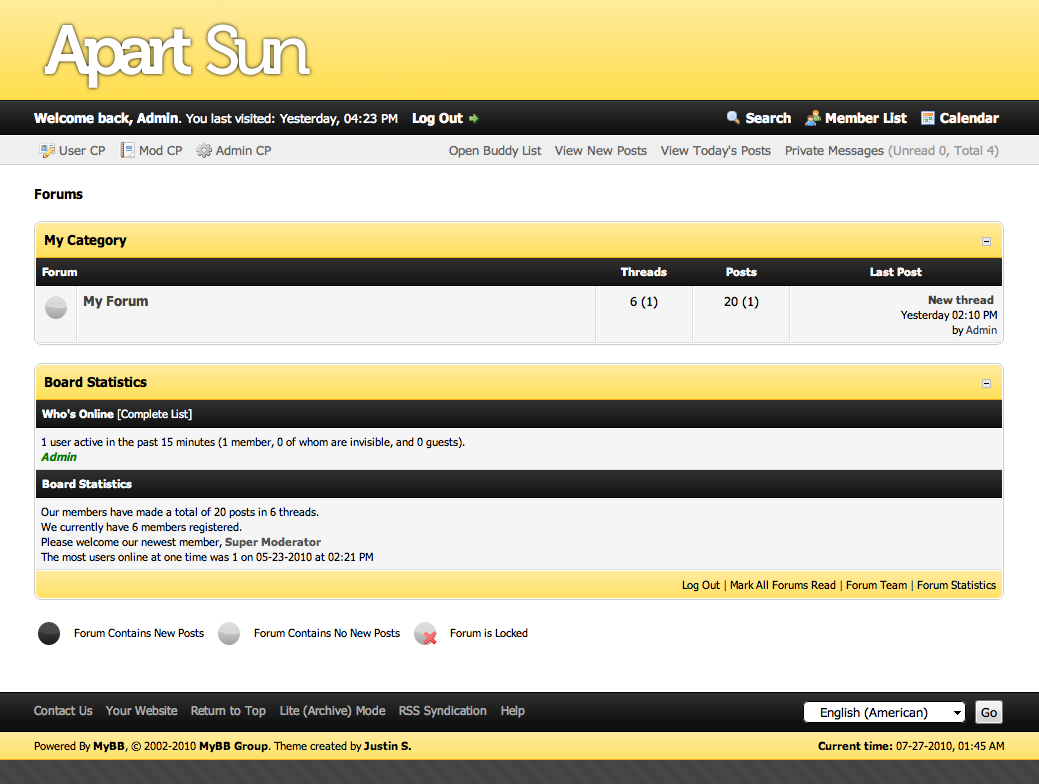The image size is (1039, 784).
Task: Click the Mod CP icon
Action: pyautogui.click(x=127, y=151)
